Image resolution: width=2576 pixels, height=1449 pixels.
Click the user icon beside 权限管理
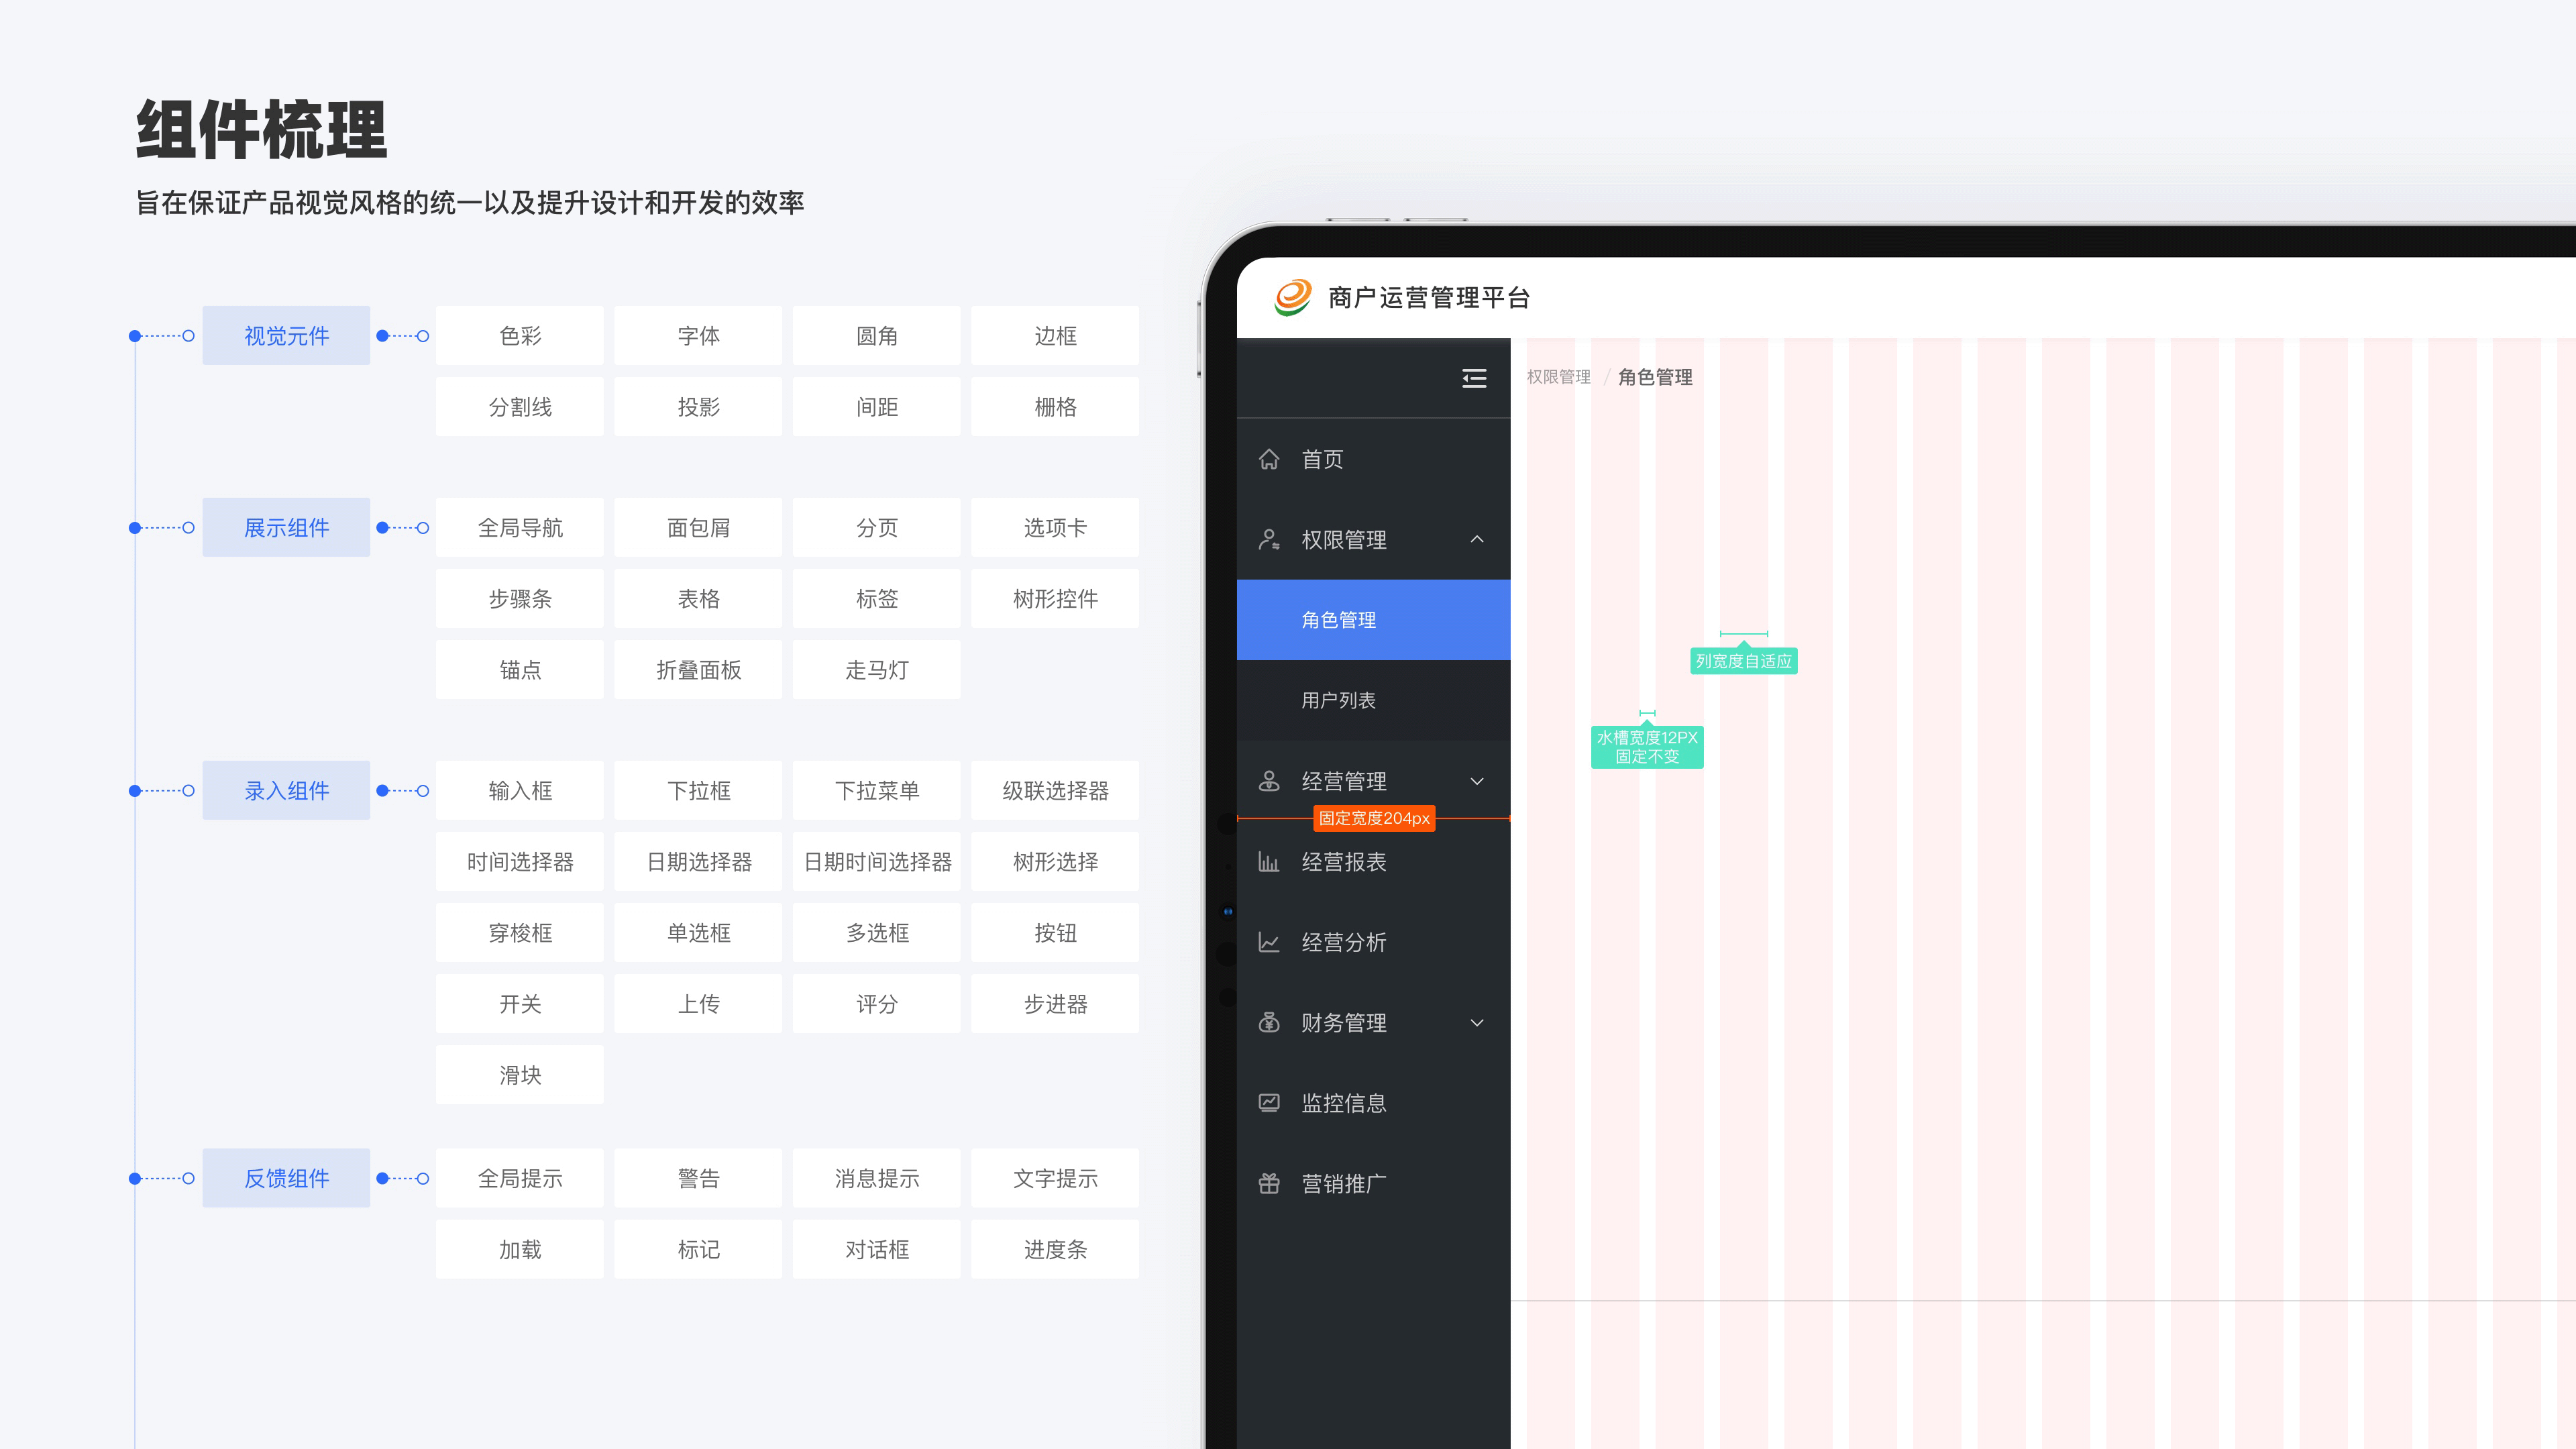pos(1269,540)
